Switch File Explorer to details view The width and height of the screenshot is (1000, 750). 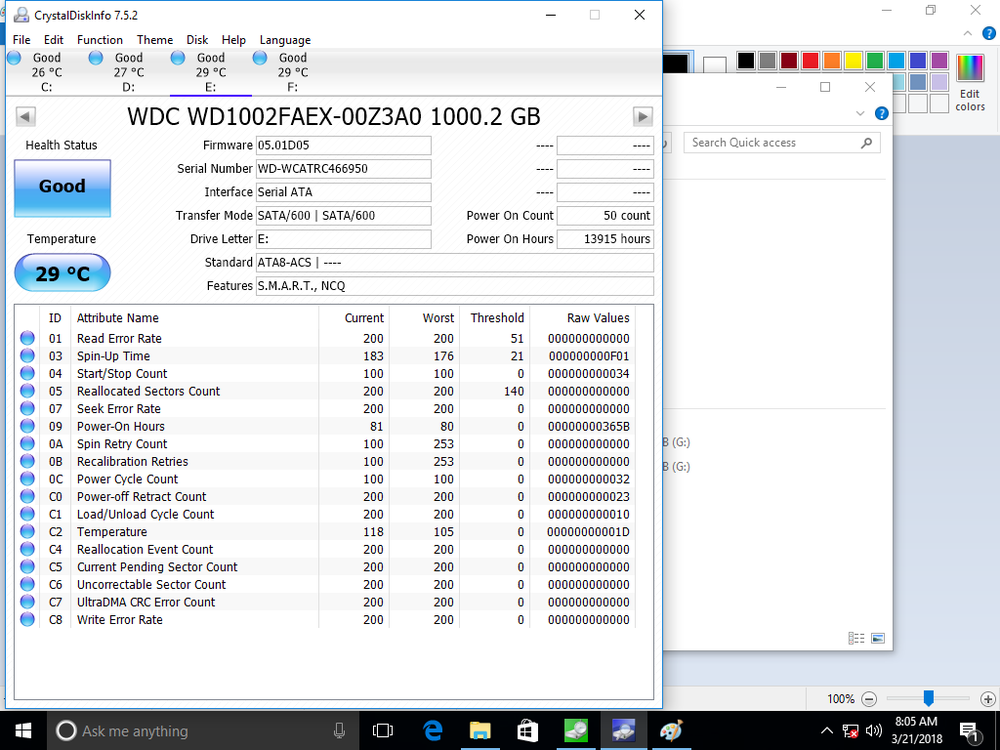click(x=856, y=638)
